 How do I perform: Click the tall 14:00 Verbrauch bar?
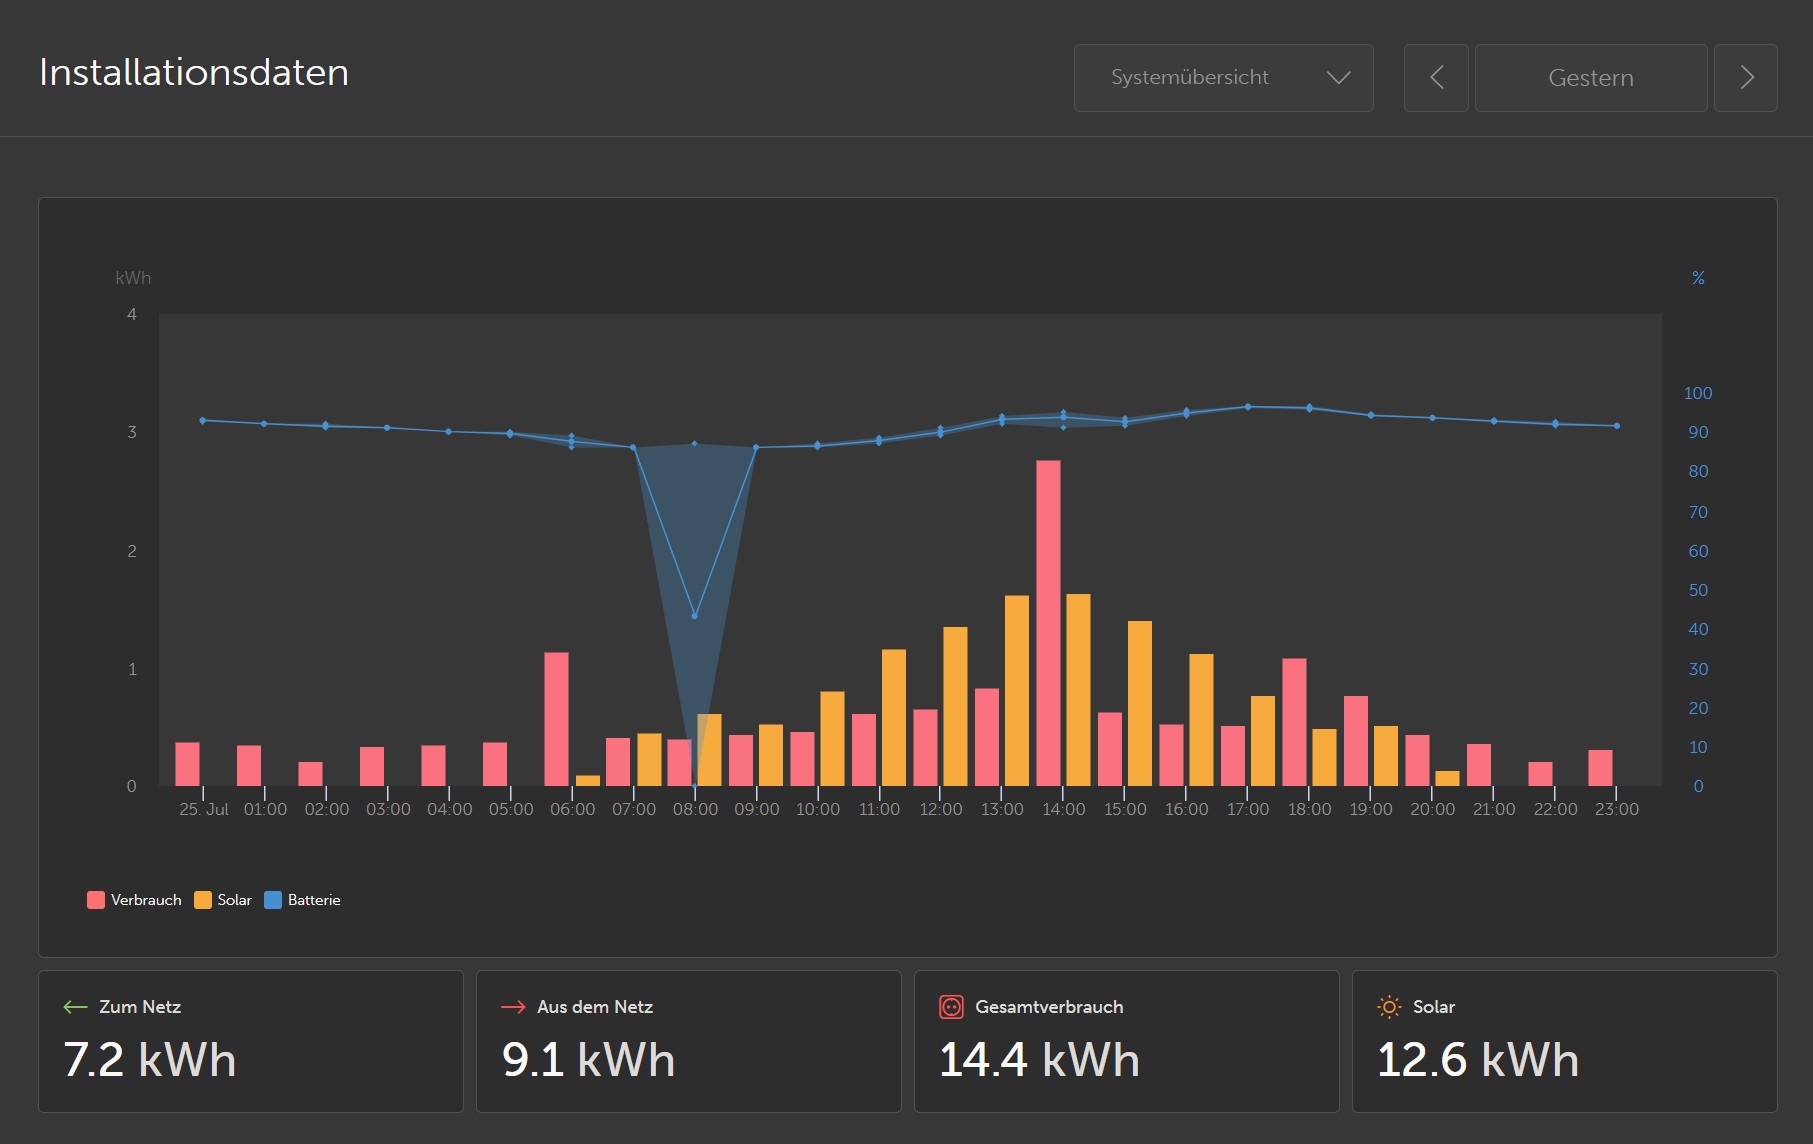(1048, 623)
